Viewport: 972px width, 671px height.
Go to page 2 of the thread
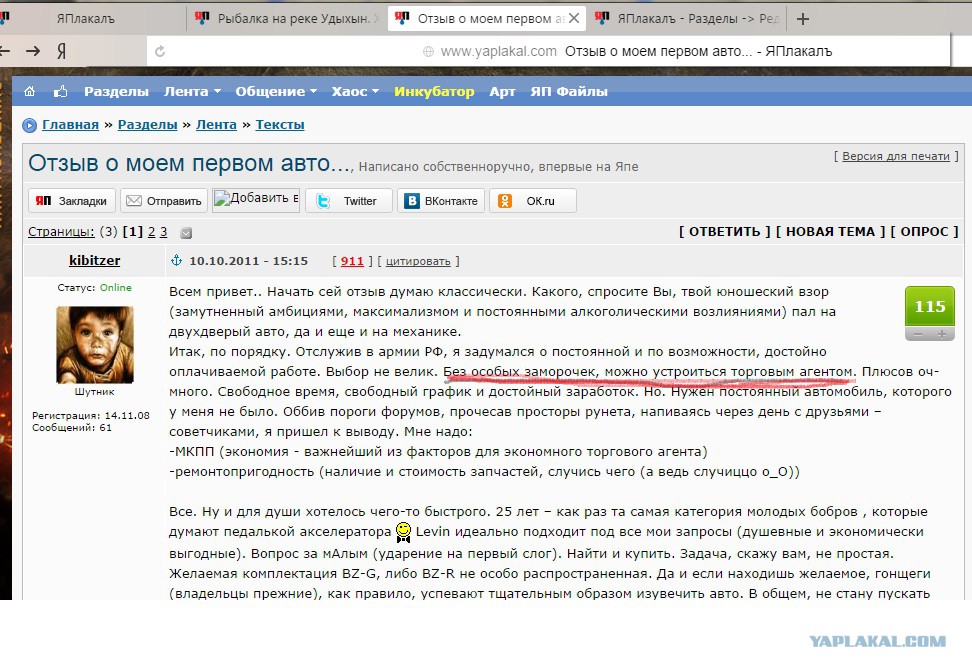click(x=151, y=232)
